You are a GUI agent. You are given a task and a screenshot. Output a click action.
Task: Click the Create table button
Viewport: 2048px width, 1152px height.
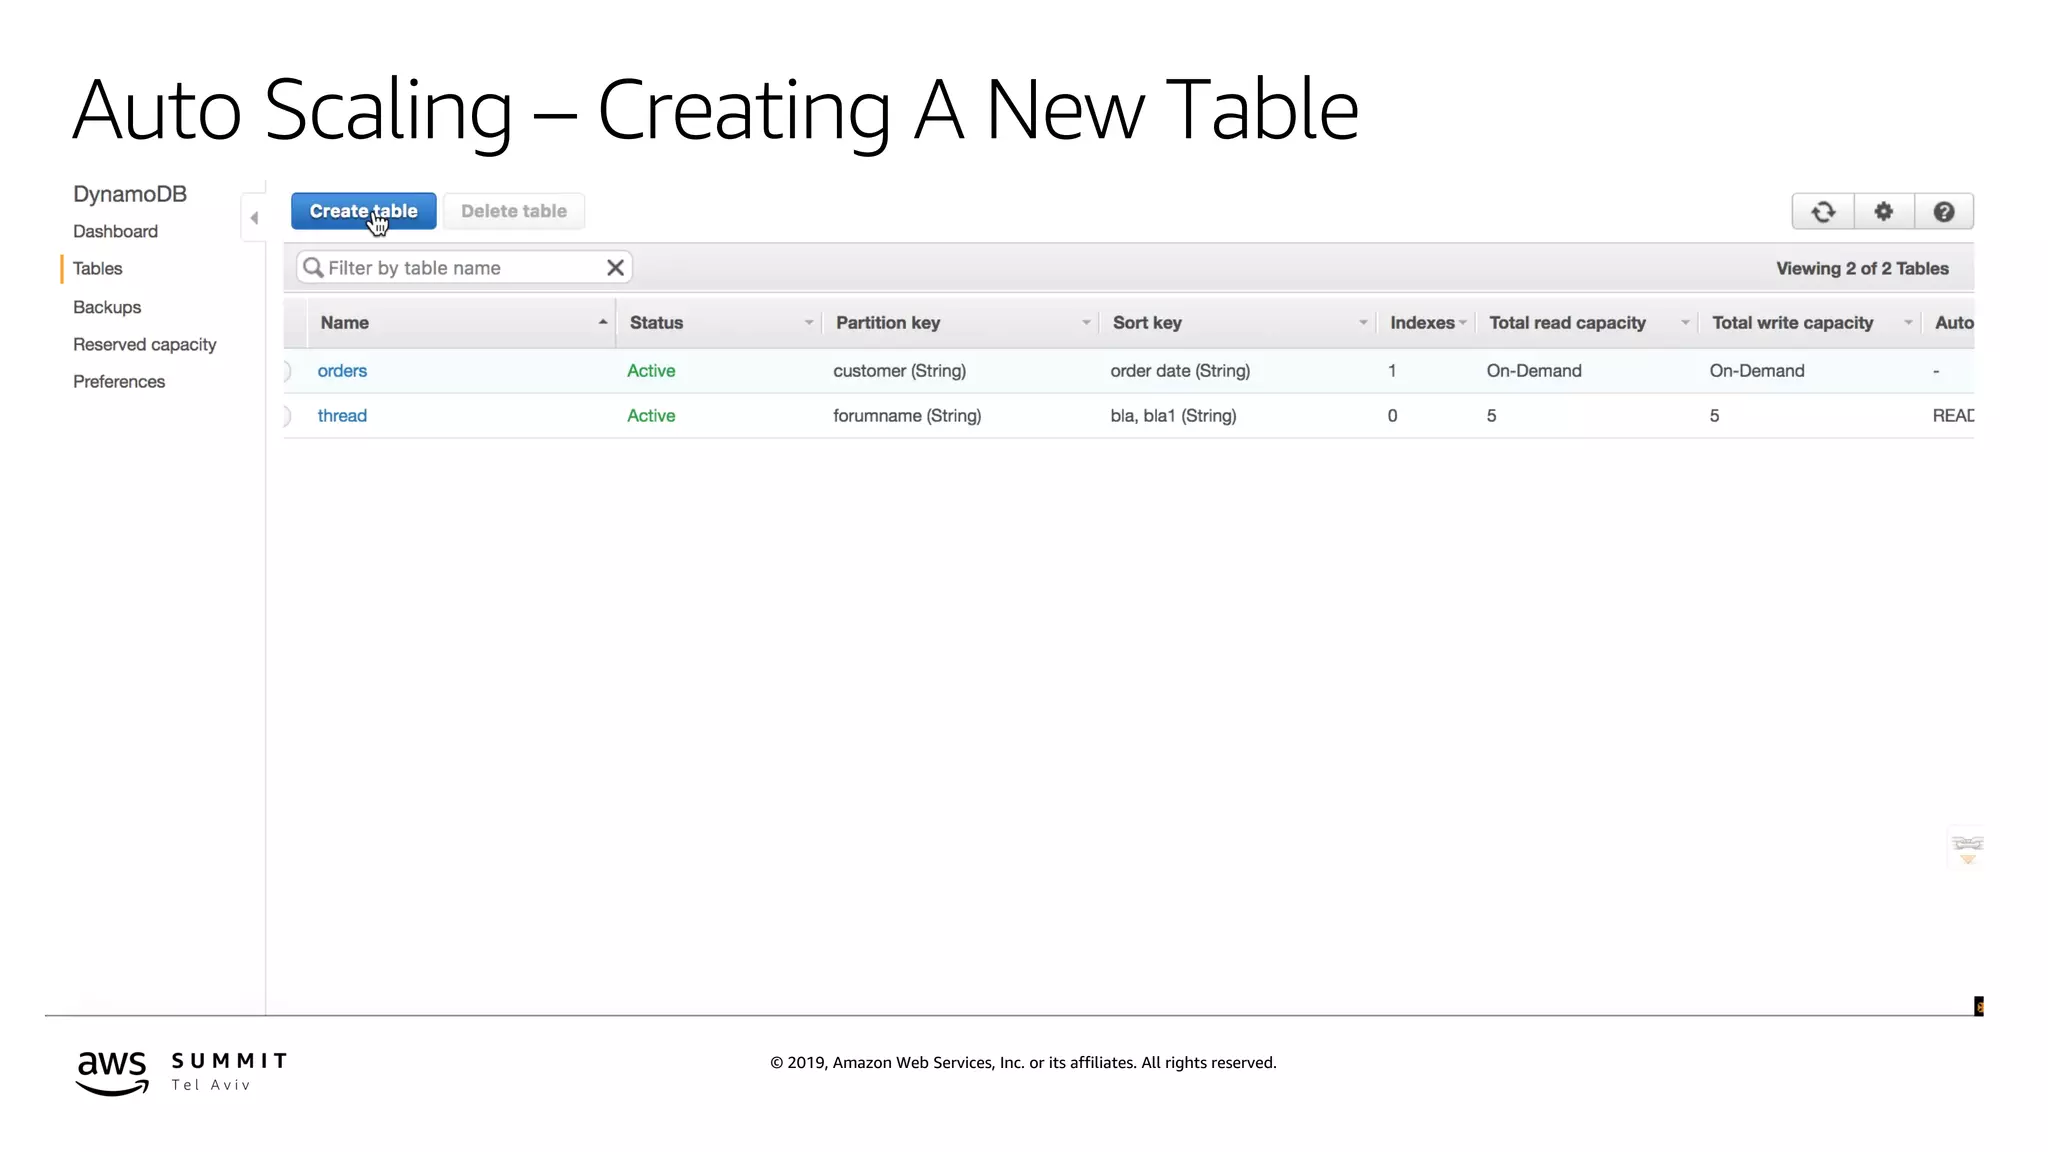tap(363, 211)
